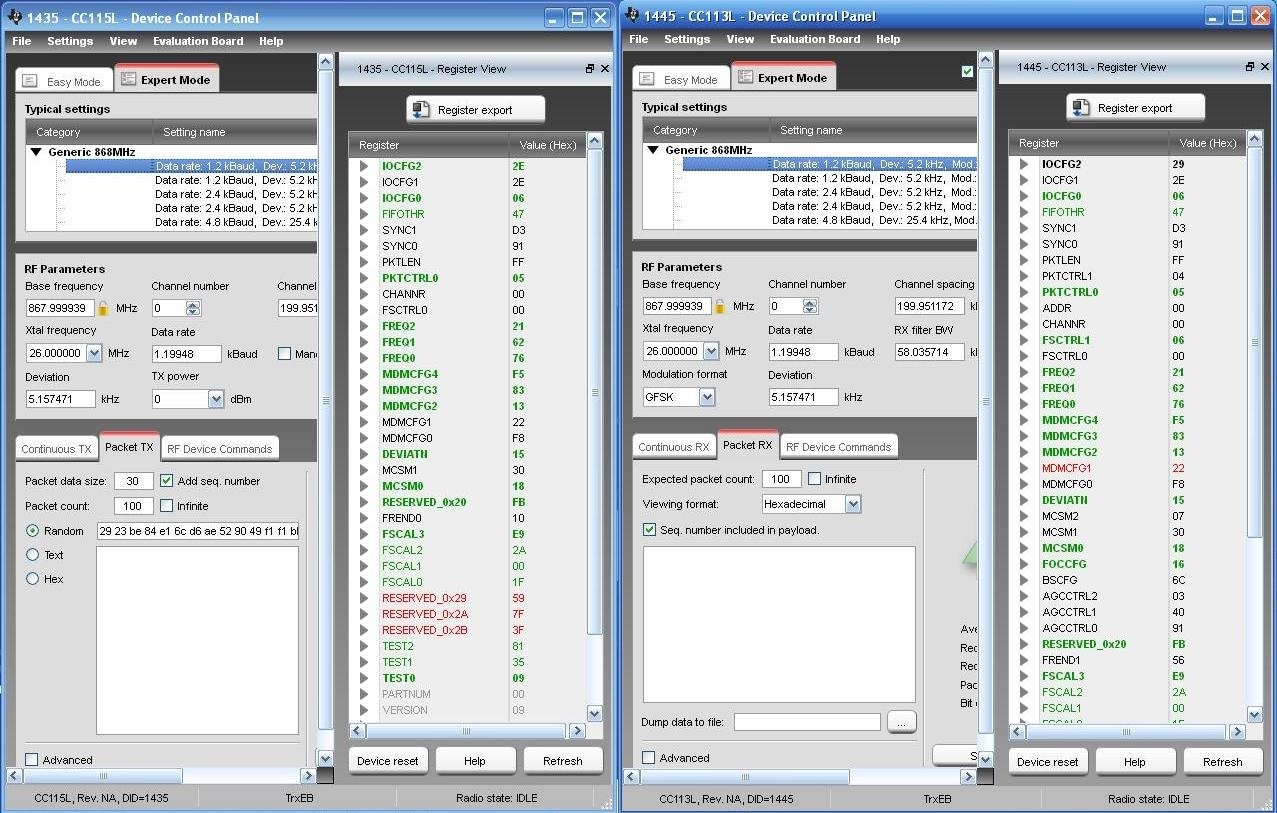Image resolution: width=1277 pixels, height=813 pixels.
Task: Toggle Advanced checkbox in CC115L window
Action: 32,760
